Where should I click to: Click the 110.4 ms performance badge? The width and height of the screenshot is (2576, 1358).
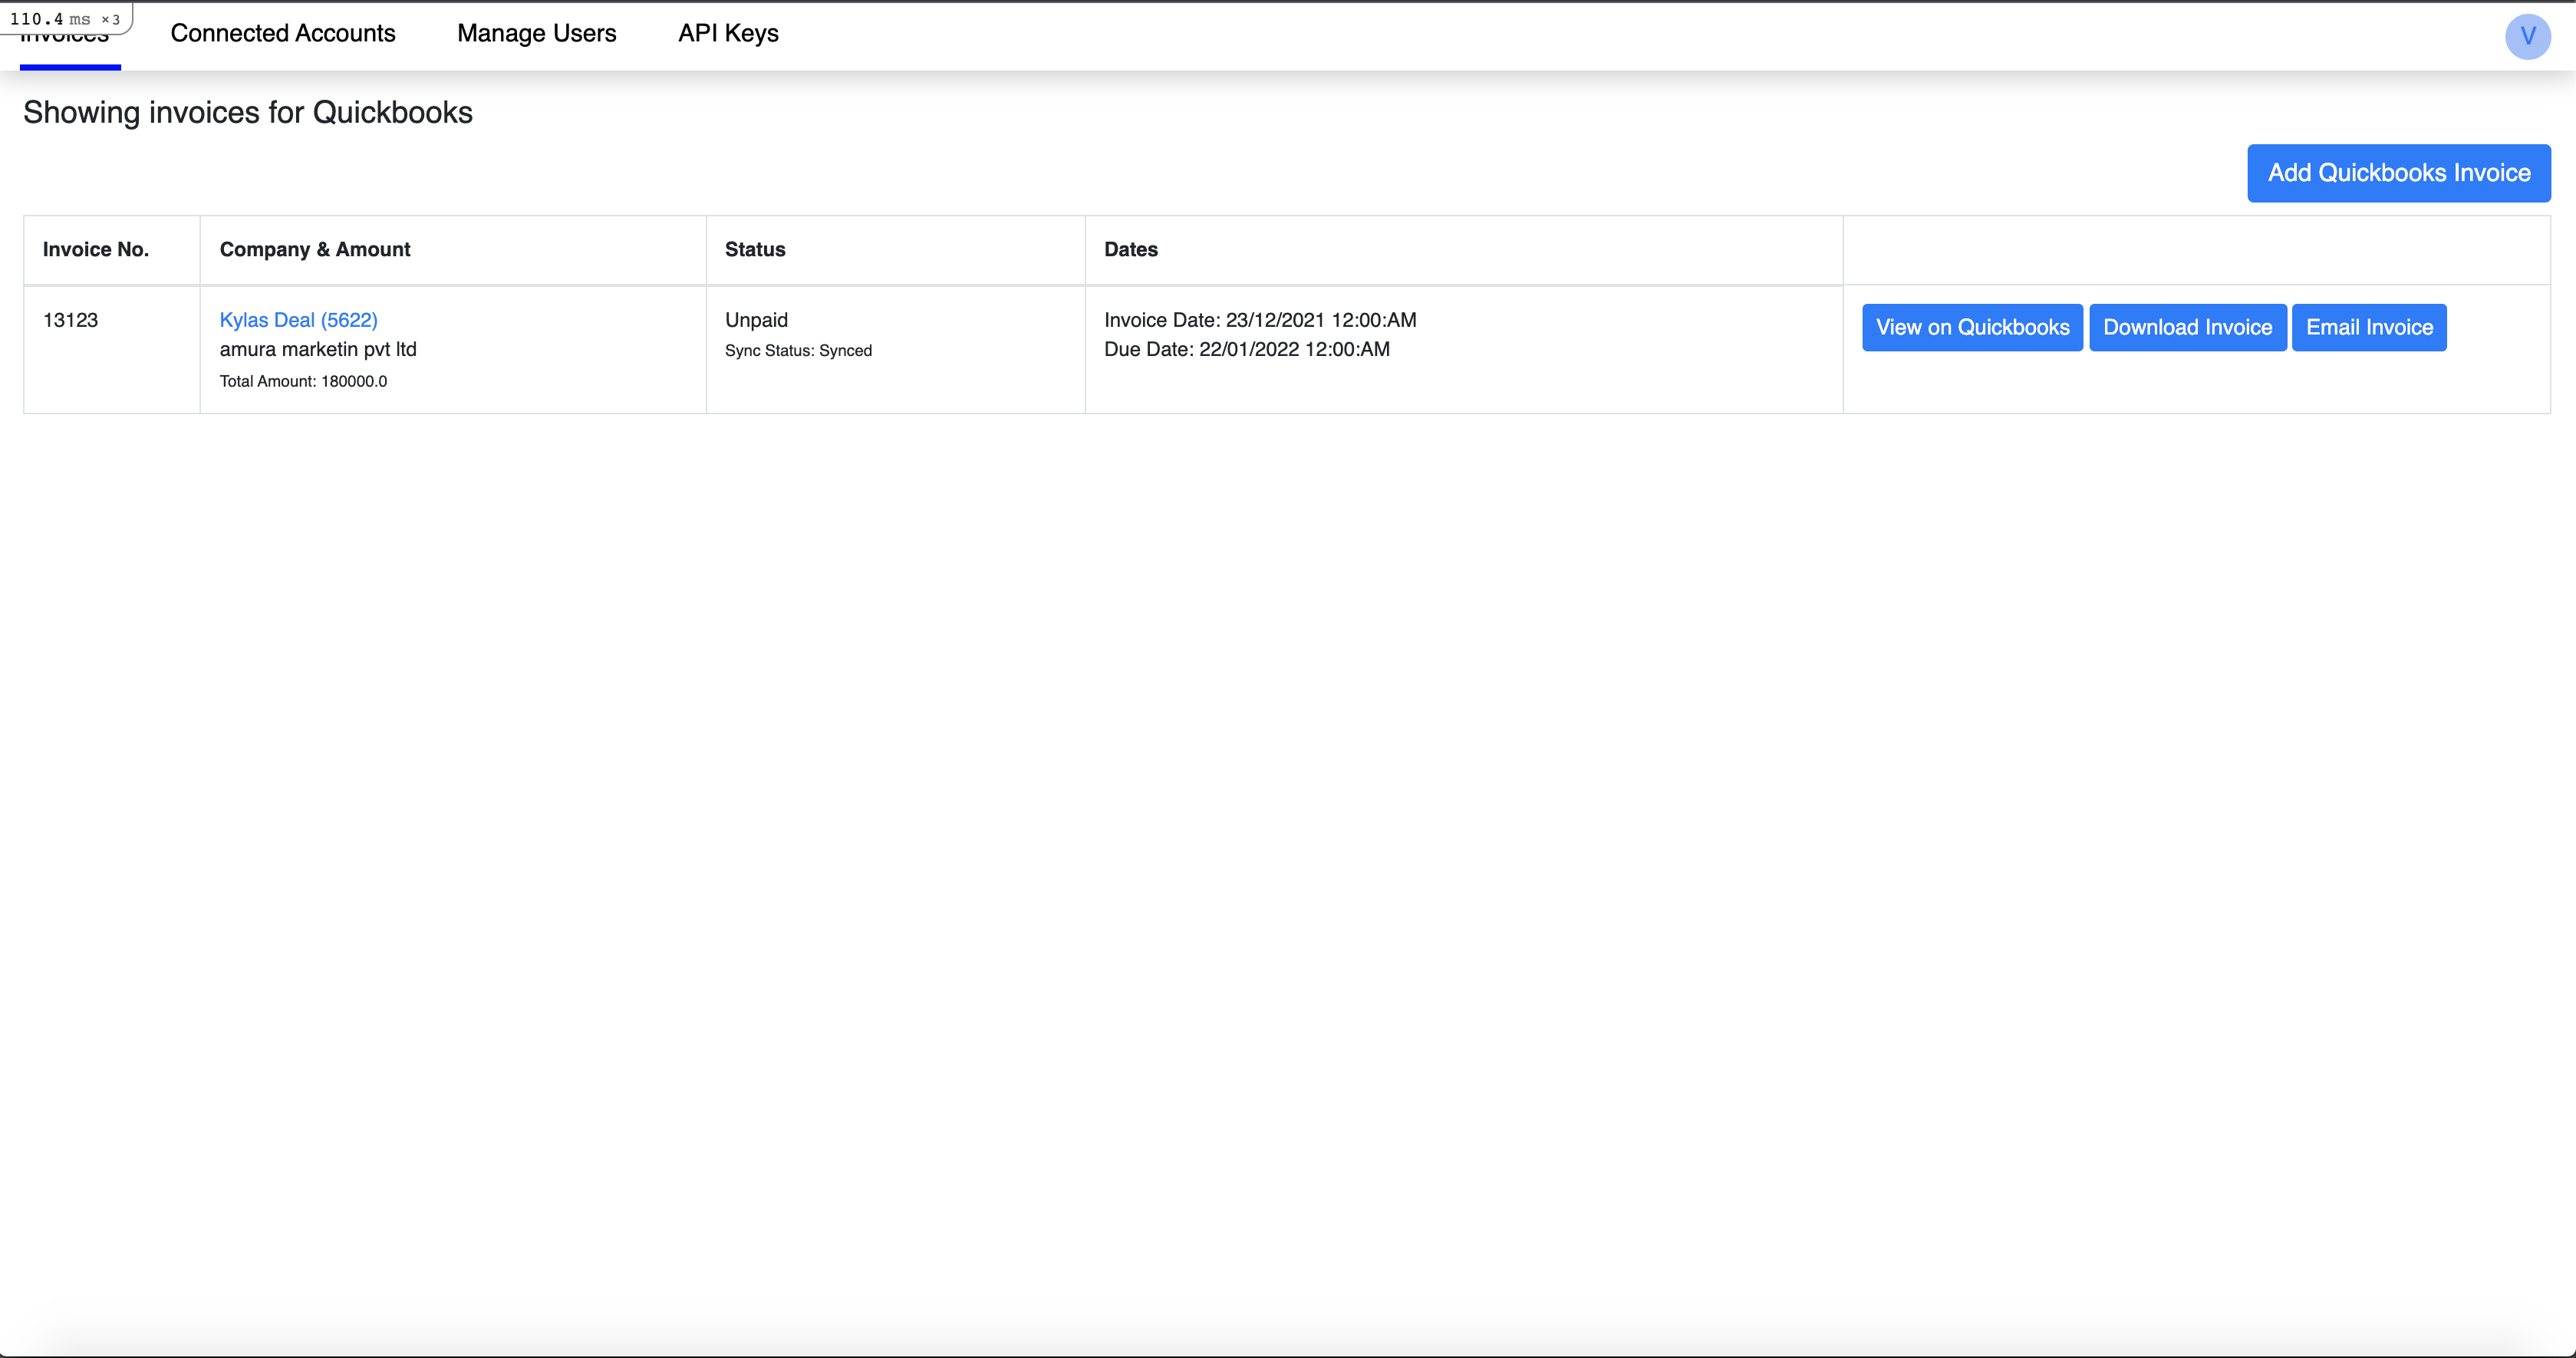point(63,17)
